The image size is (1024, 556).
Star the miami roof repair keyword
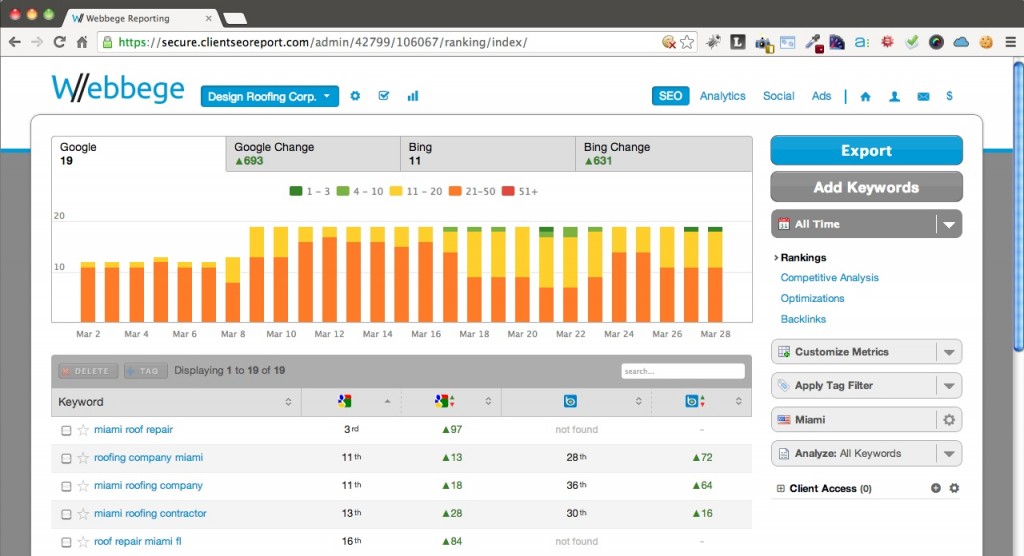(83, 430)
